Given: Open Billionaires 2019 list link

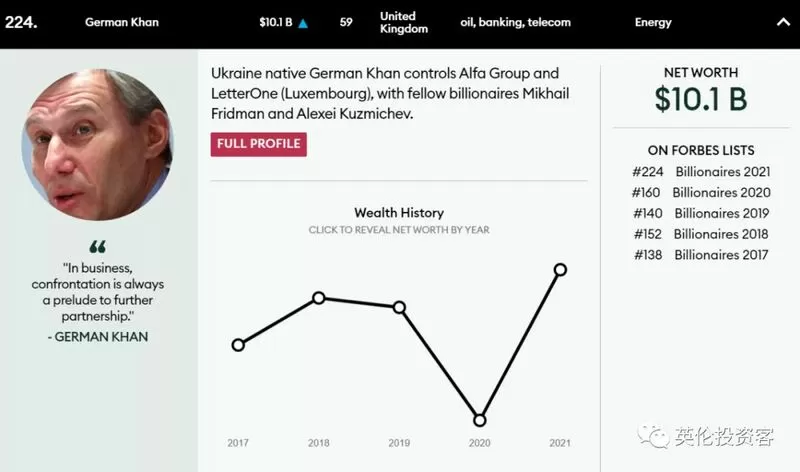Looking at the screenshot, I should pyautogui.click(x=721, y=213).
